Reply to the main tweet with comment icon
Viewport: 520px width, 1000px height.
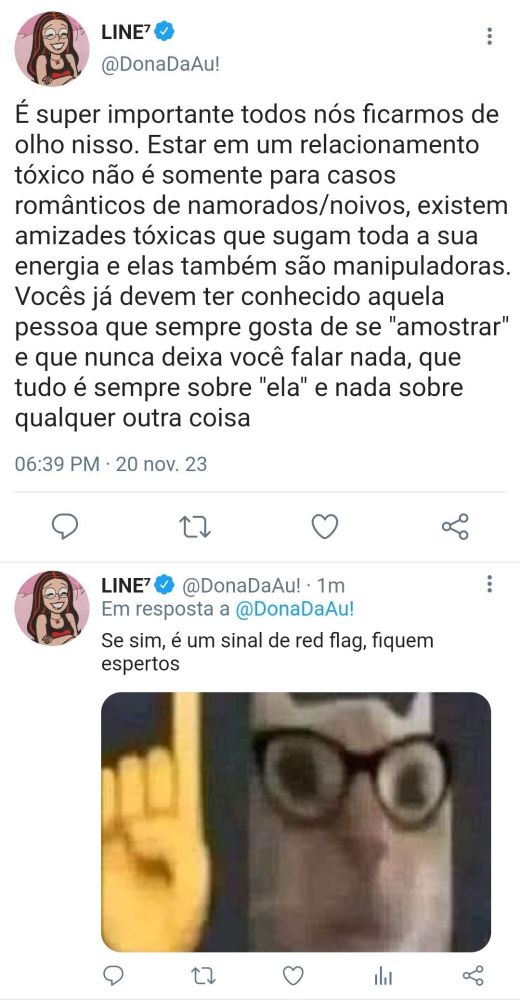click(65, 527)
